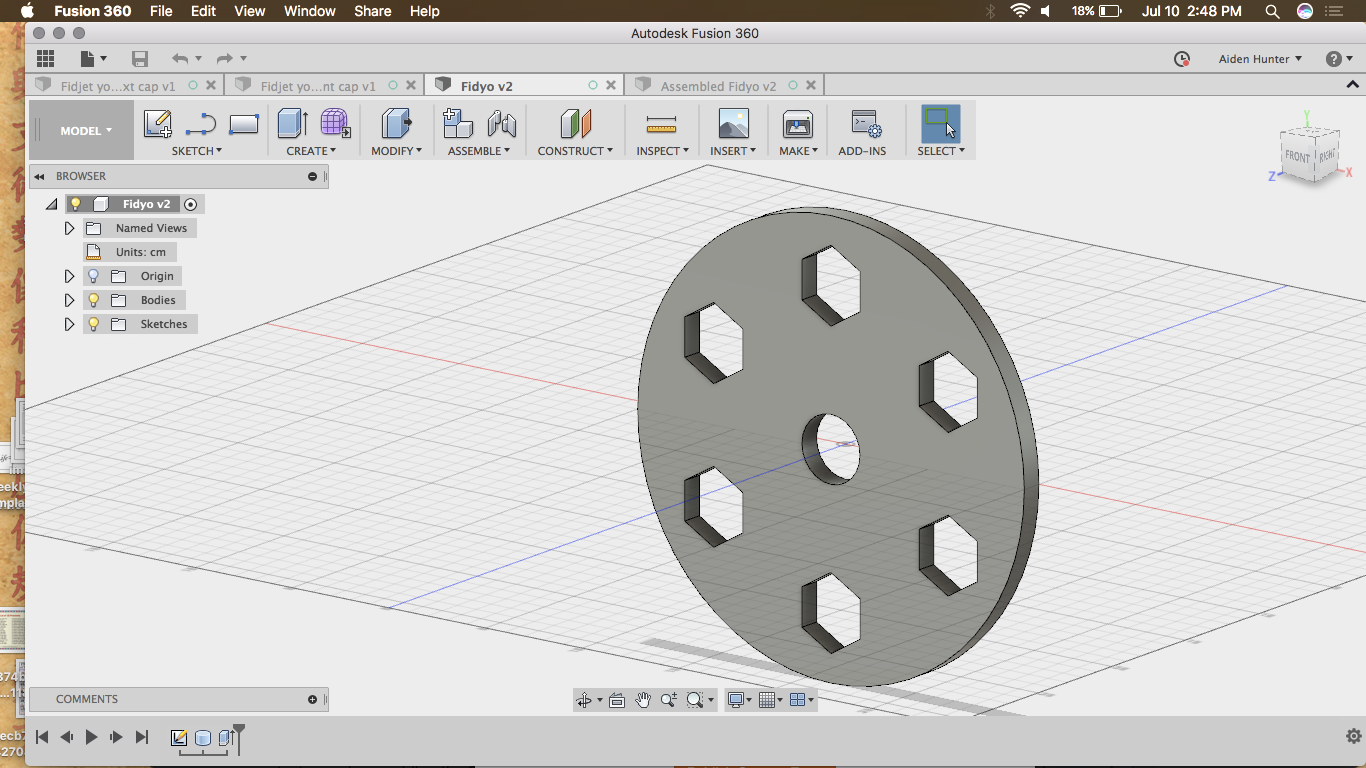Open the ASSEMBLE dropdown menu

pyautogui.click(x=479, y=151)
